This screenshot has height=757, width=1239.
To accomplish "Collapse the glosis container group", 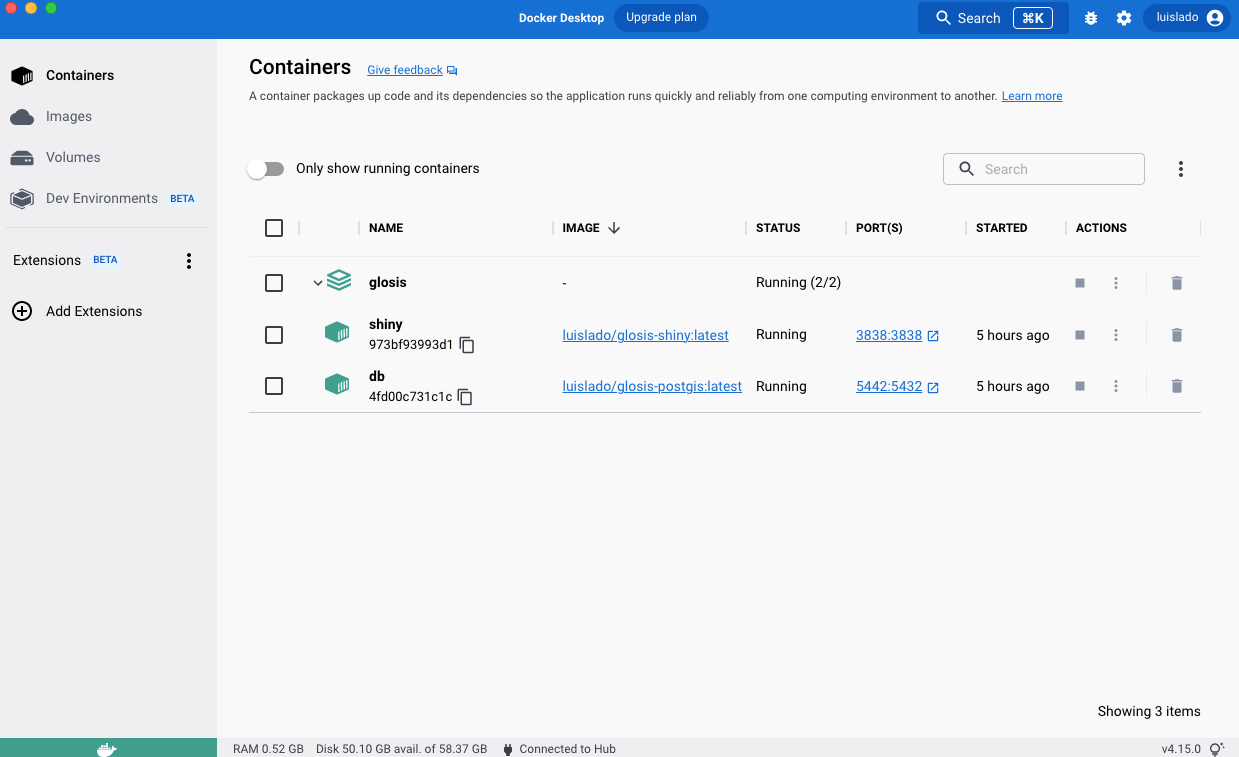I will [318, 283].
